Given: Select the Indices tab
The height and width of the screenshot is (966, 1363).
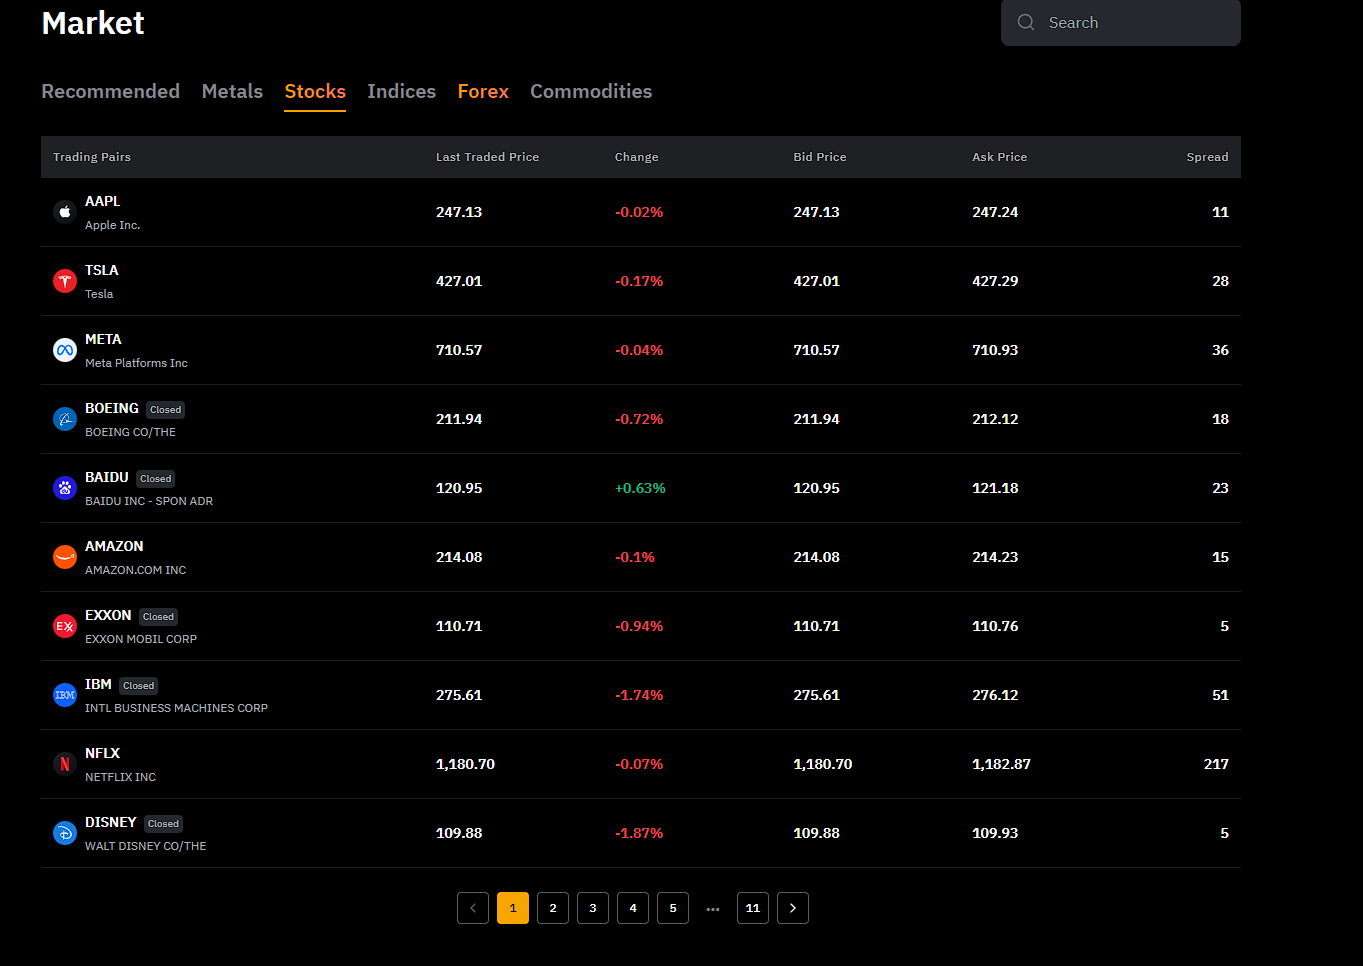Looking at the screenshot, I should [x=401, y=91].
